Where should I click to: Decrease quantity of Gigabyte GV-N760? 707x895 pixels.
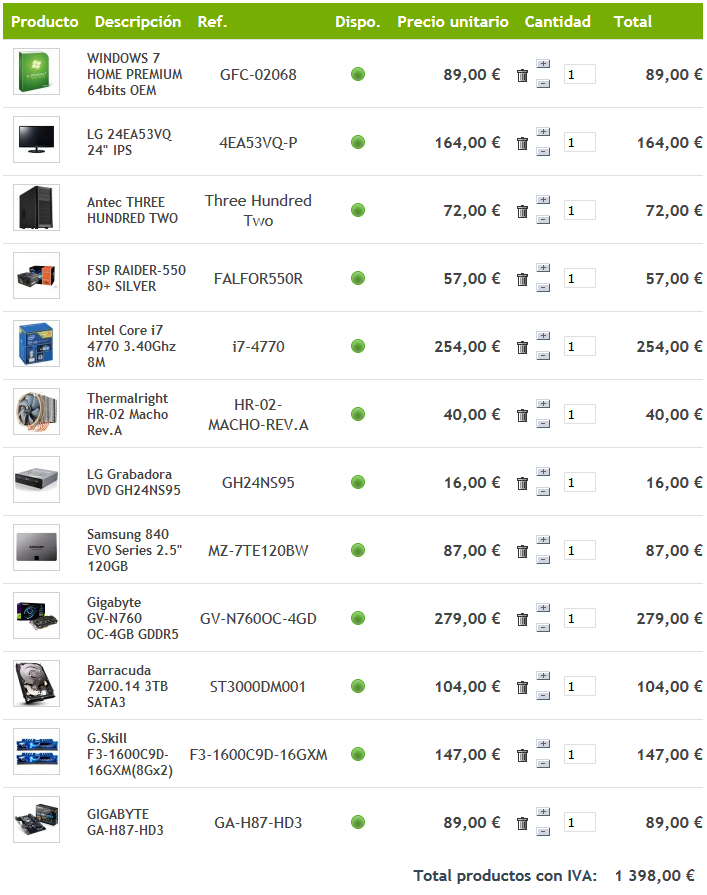[543, 627]
